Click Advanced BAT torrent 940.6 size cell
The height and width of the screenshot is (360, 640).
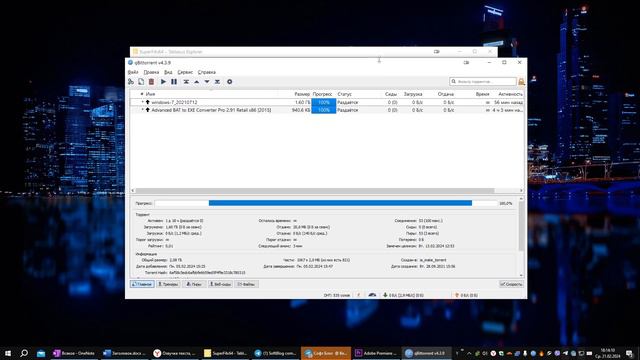tap(301, 110)
